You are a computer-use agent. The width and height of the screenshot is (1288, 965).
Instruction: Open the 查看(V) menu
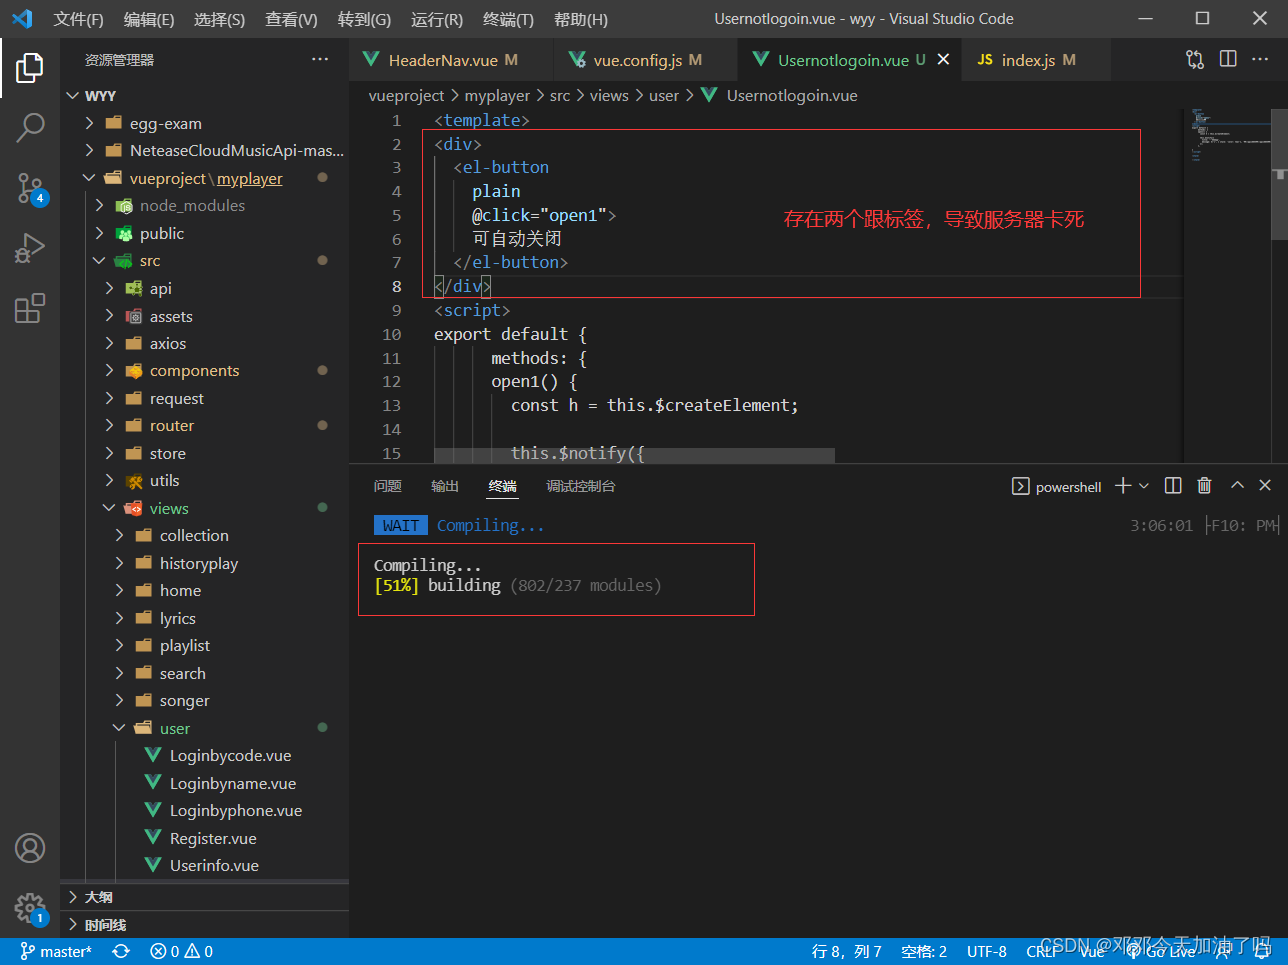(291, 19)
